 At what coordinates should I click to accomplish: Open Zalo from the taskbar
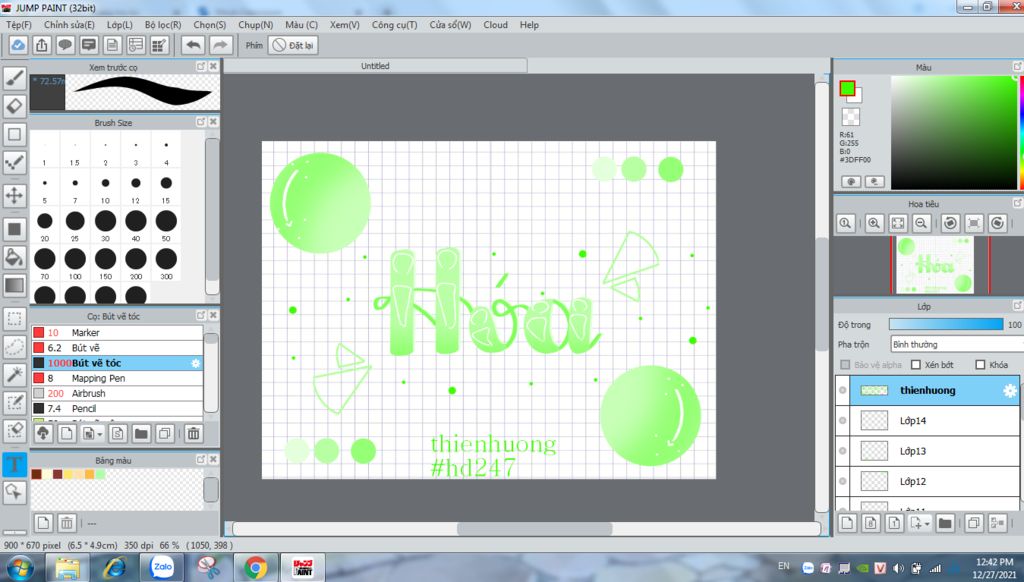pyautogui.click(x=161, y=567)
